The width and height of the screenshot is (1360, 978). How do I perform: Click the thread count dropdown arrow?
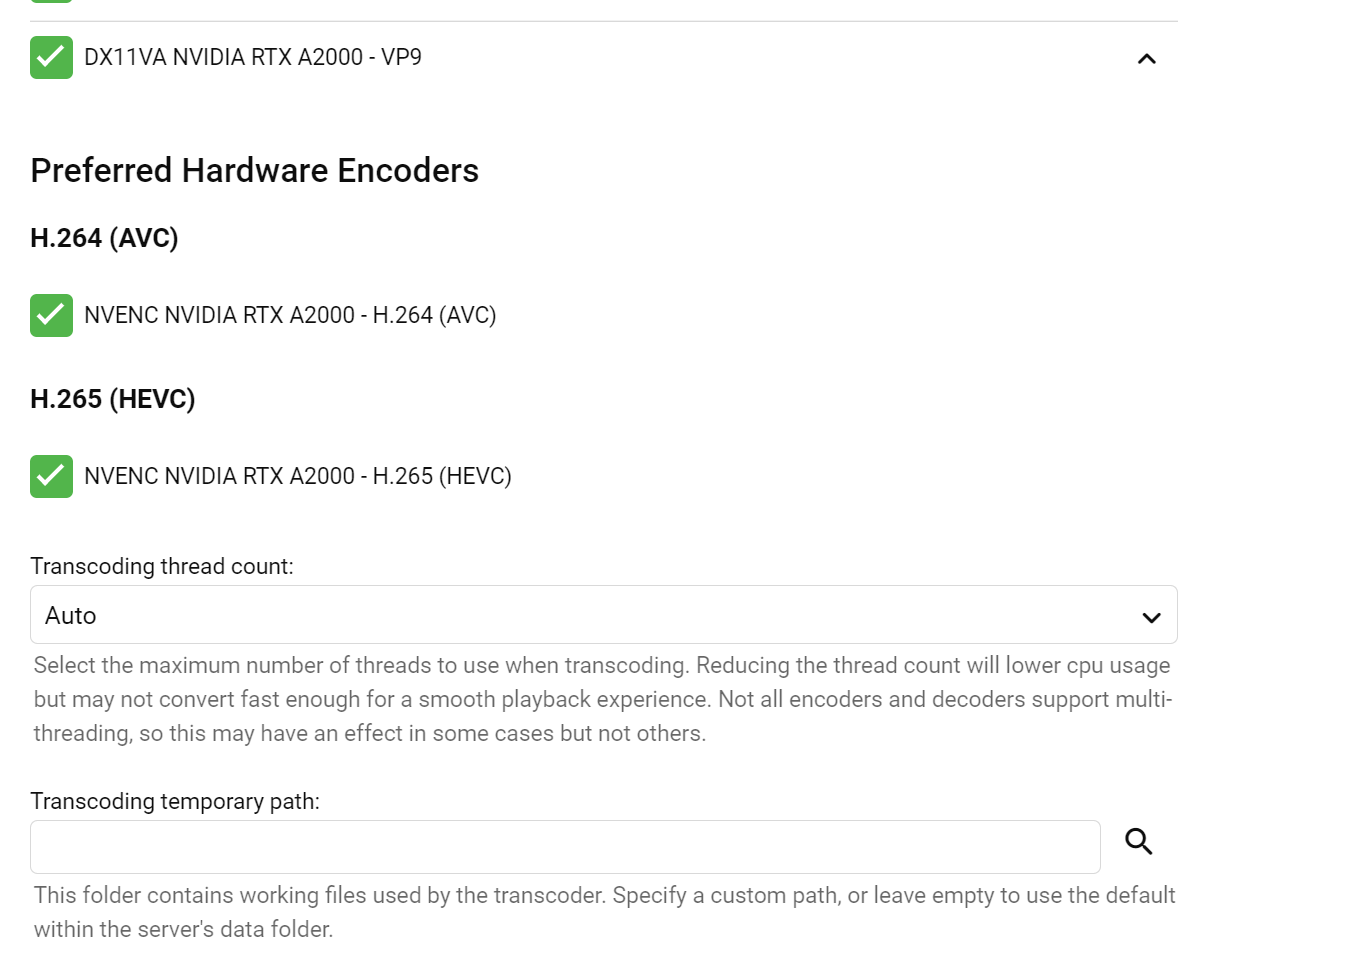[x=1151, y=617]
